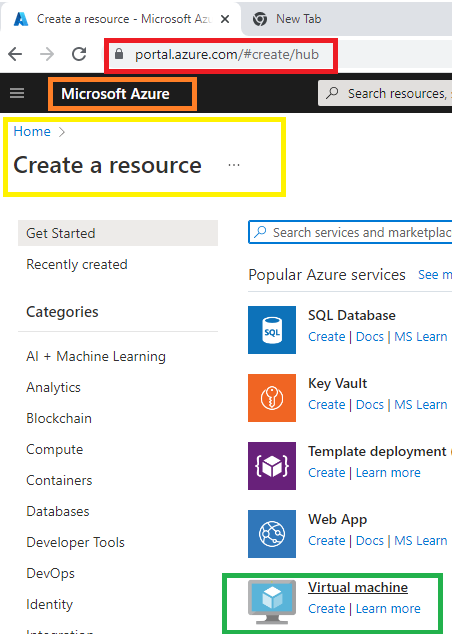Choose the Analytics category

[x=53, y=387]
